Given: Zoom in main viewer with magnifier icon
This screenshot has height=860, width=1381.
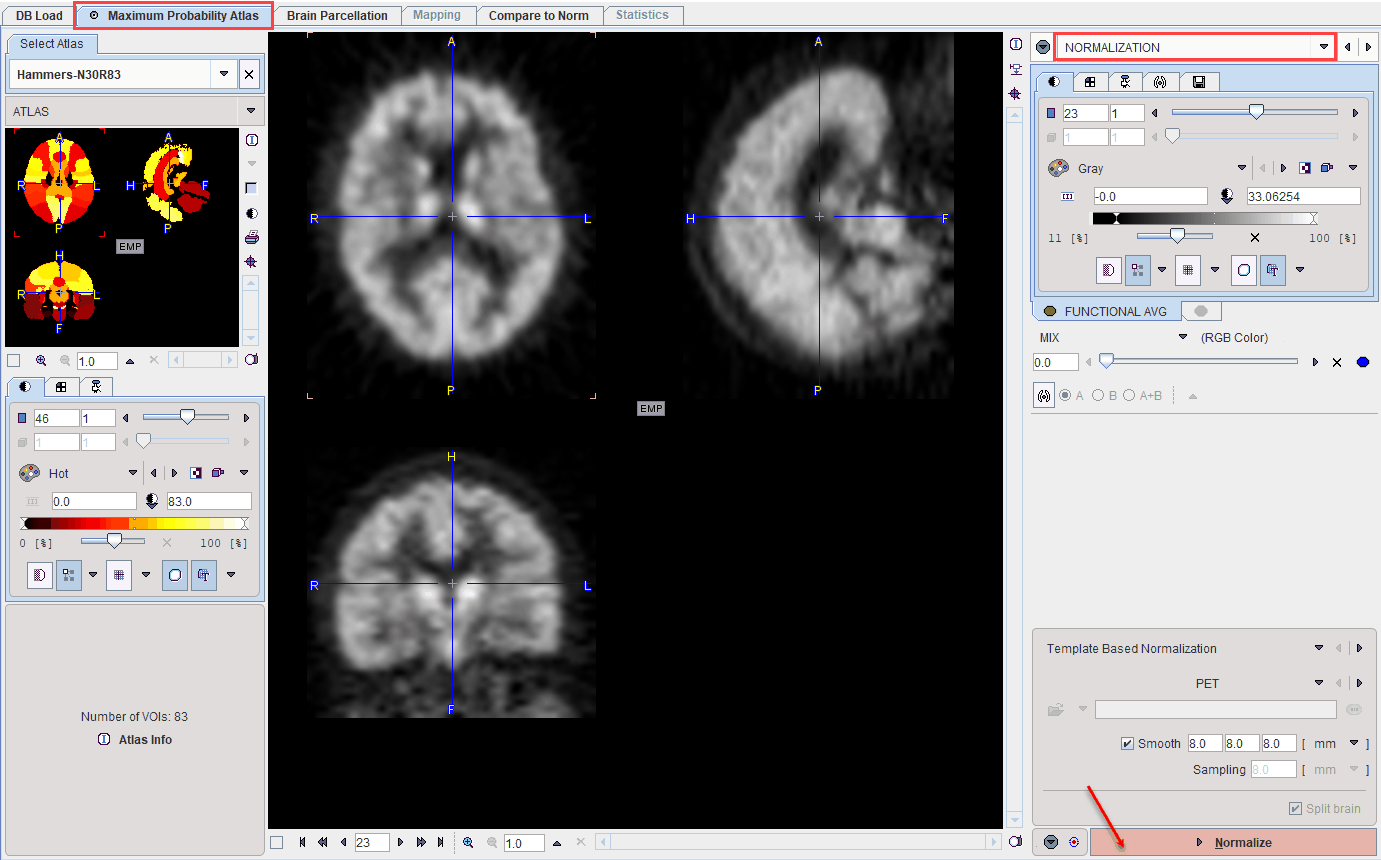Looking at the screenshot, I should pos(468,842).
